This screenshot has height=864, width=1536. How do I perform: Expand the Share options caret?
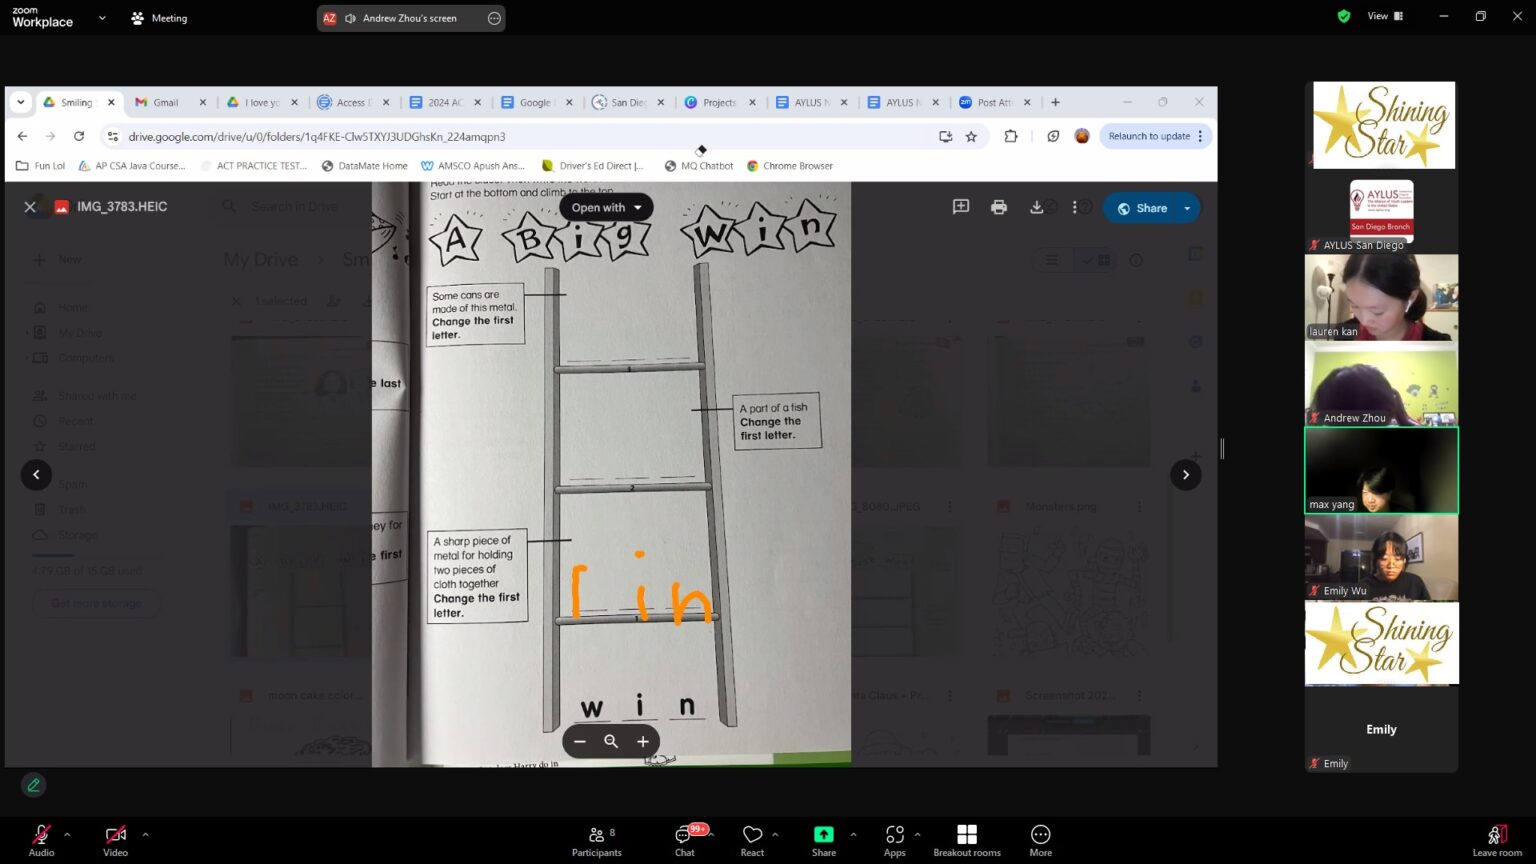pyautogui.click(x=853, y=834)
